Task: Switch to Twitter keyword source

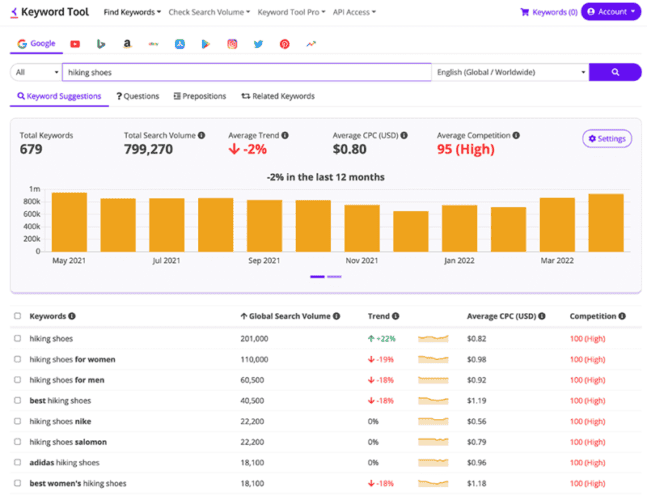Action: tap(258, 45)
